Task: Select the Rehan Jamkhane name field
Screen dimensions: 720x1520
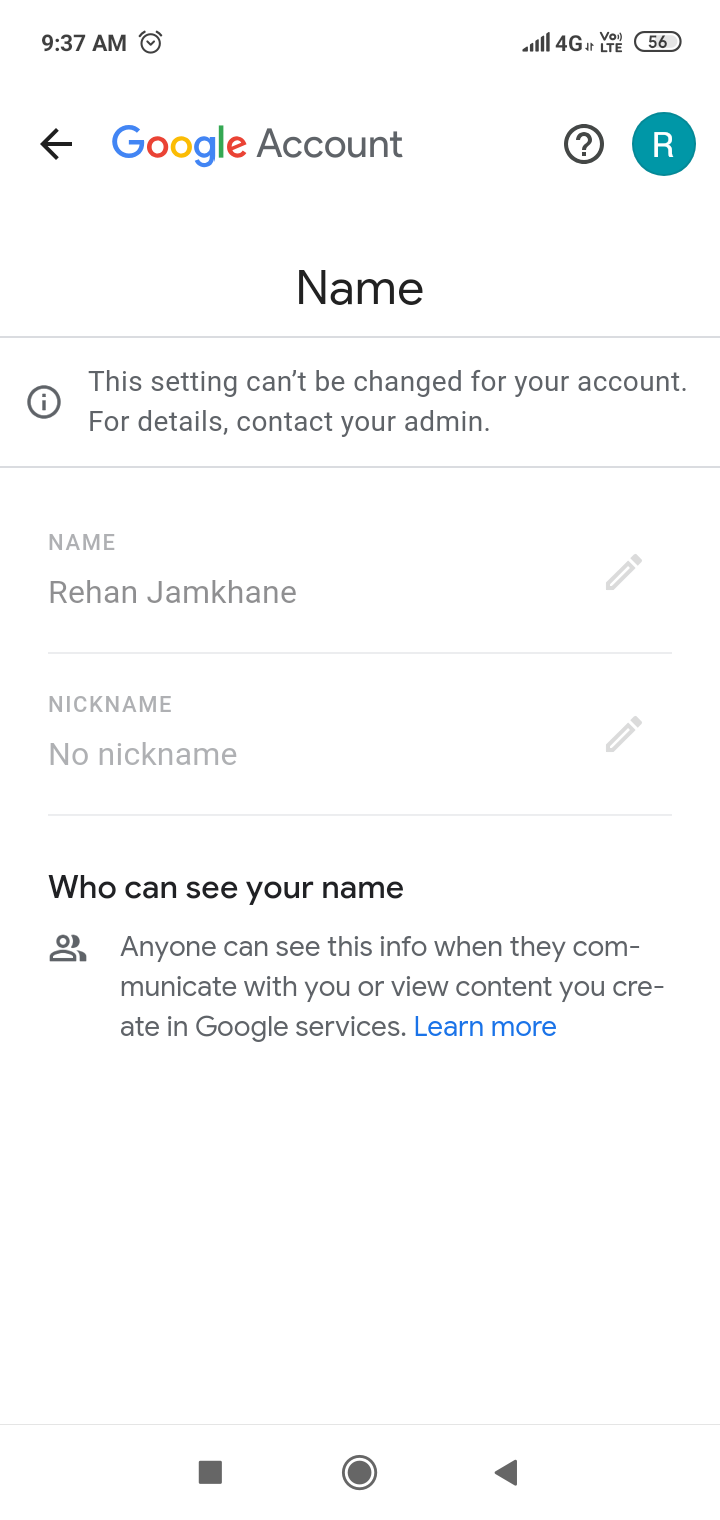Action: 173,592
